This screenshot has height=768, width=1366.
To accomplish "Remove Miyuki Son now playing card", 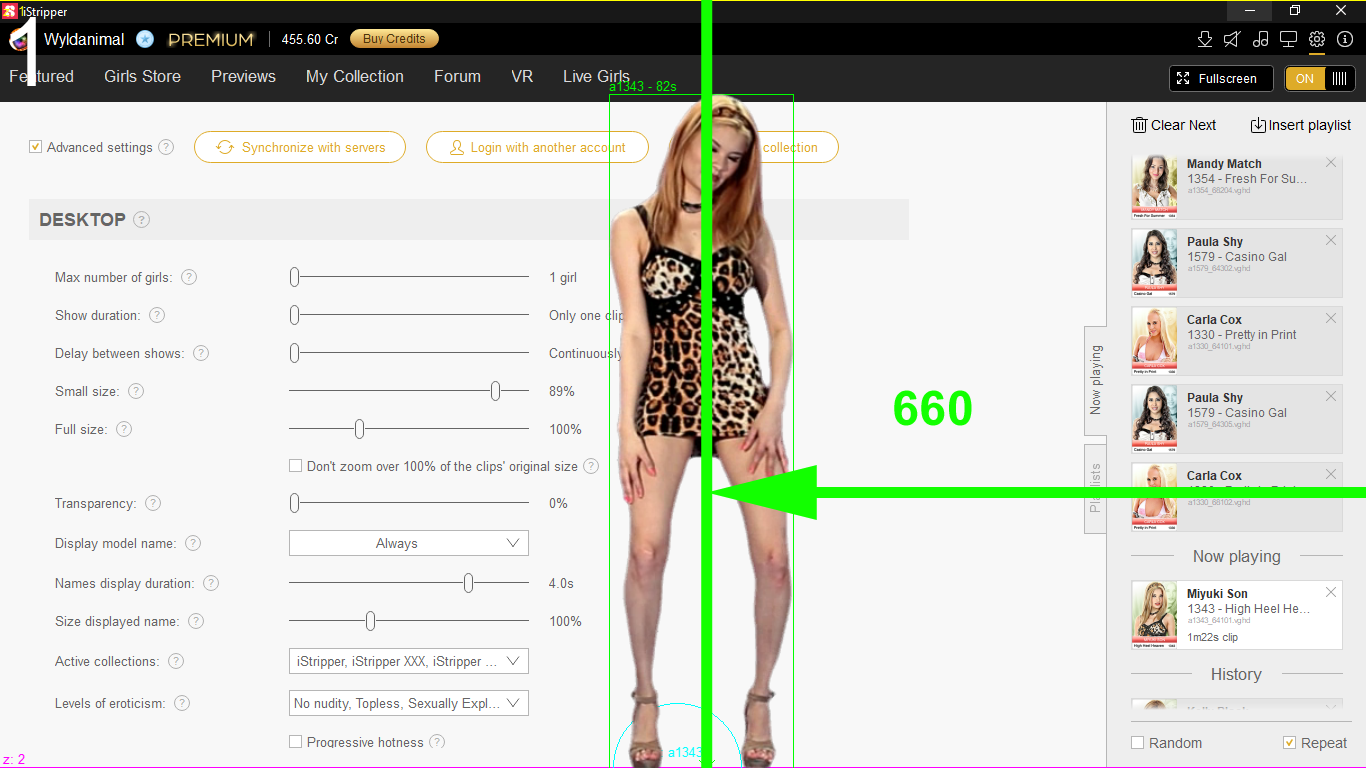I will pos(1331,593).
